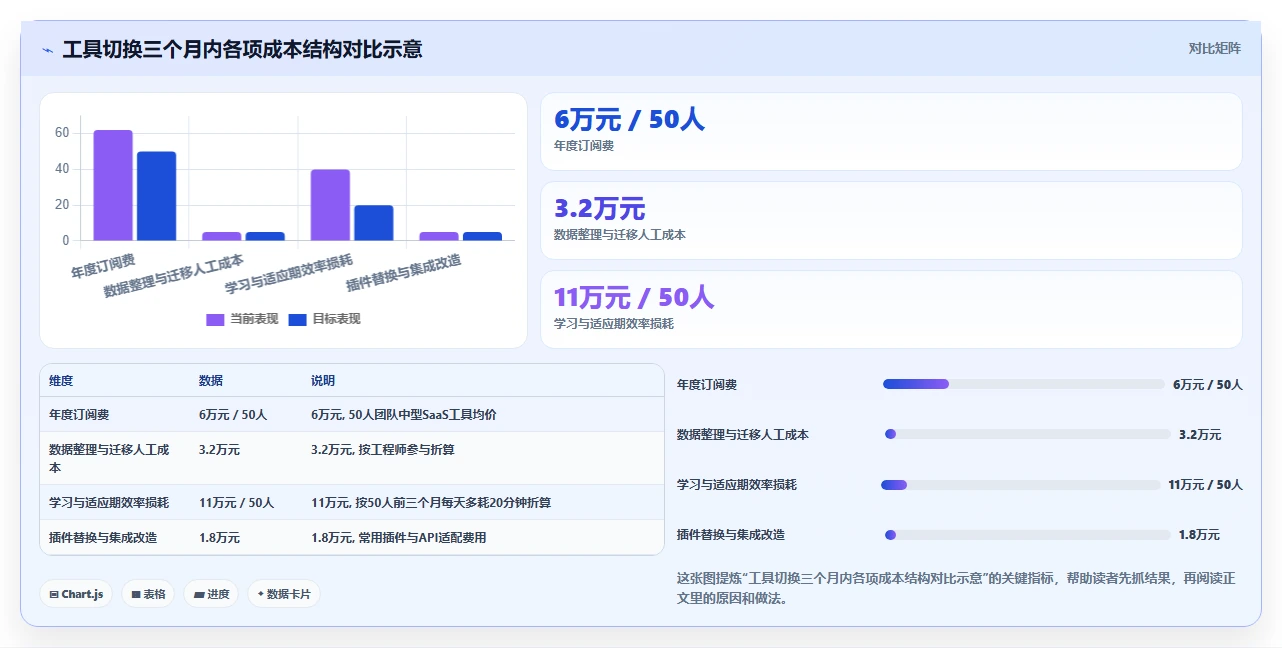Click the 进度 tag chip

[211, 594]
